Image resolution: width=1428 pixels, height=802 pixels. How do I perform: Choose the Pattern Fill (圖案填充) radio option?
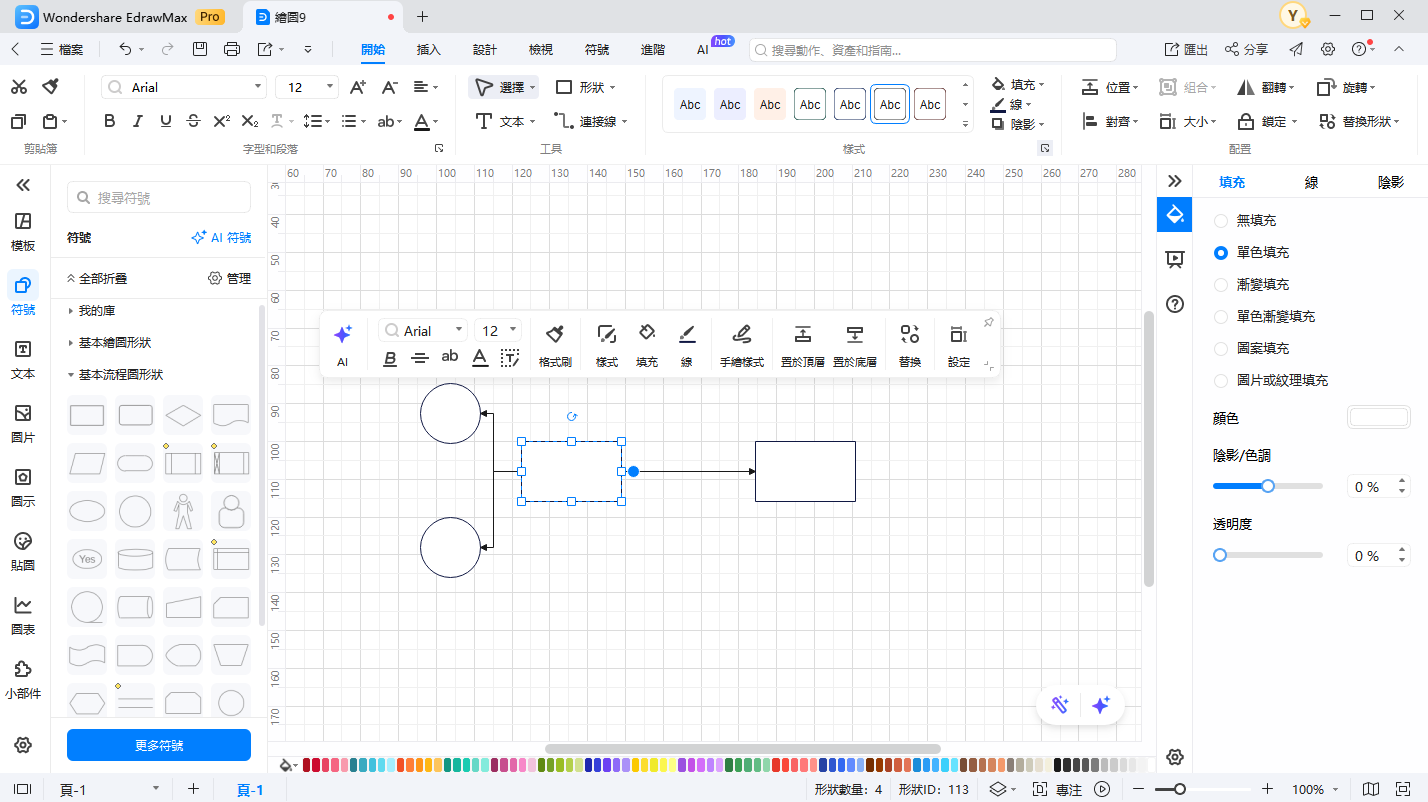1221,349
